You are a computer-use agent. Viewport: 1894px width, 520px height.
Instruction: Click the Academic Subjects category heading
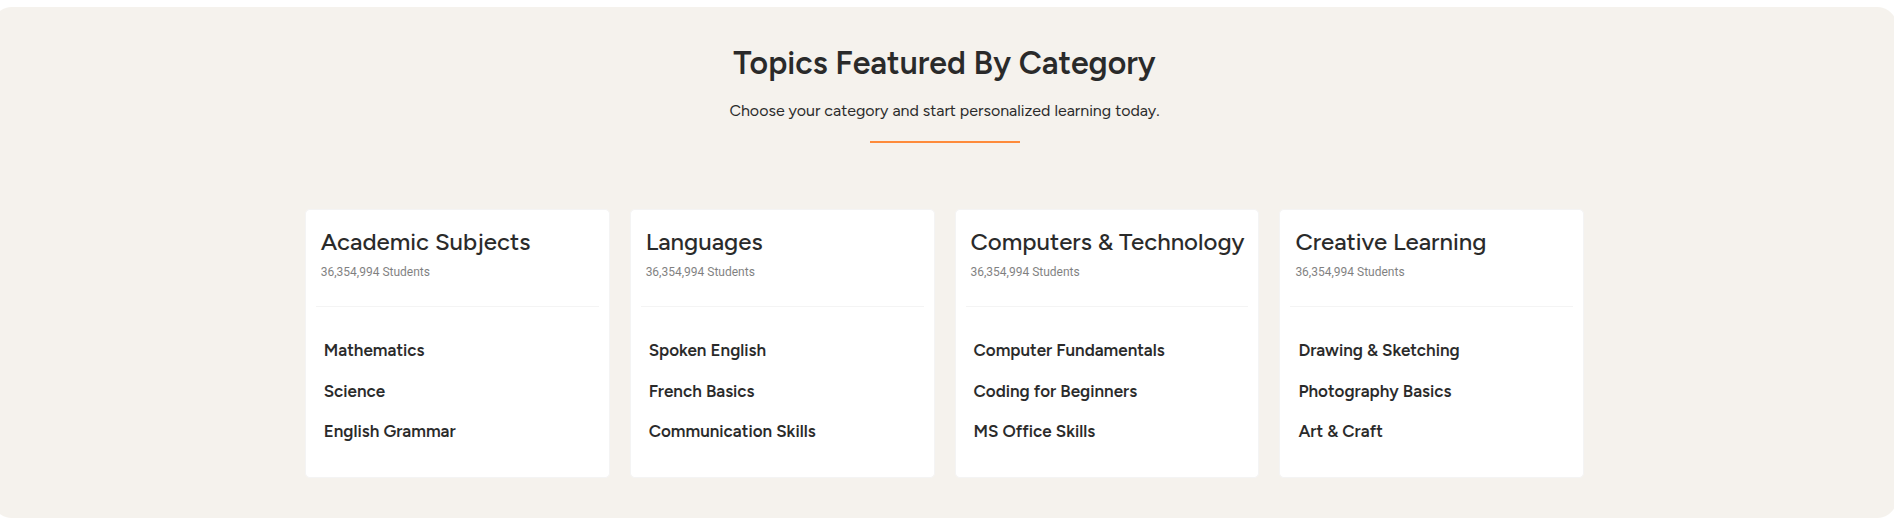pos(425,242)
